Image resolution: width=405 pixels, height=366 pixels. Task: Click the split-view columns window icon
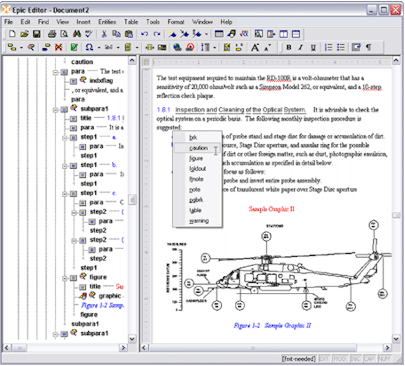[283, 34]
